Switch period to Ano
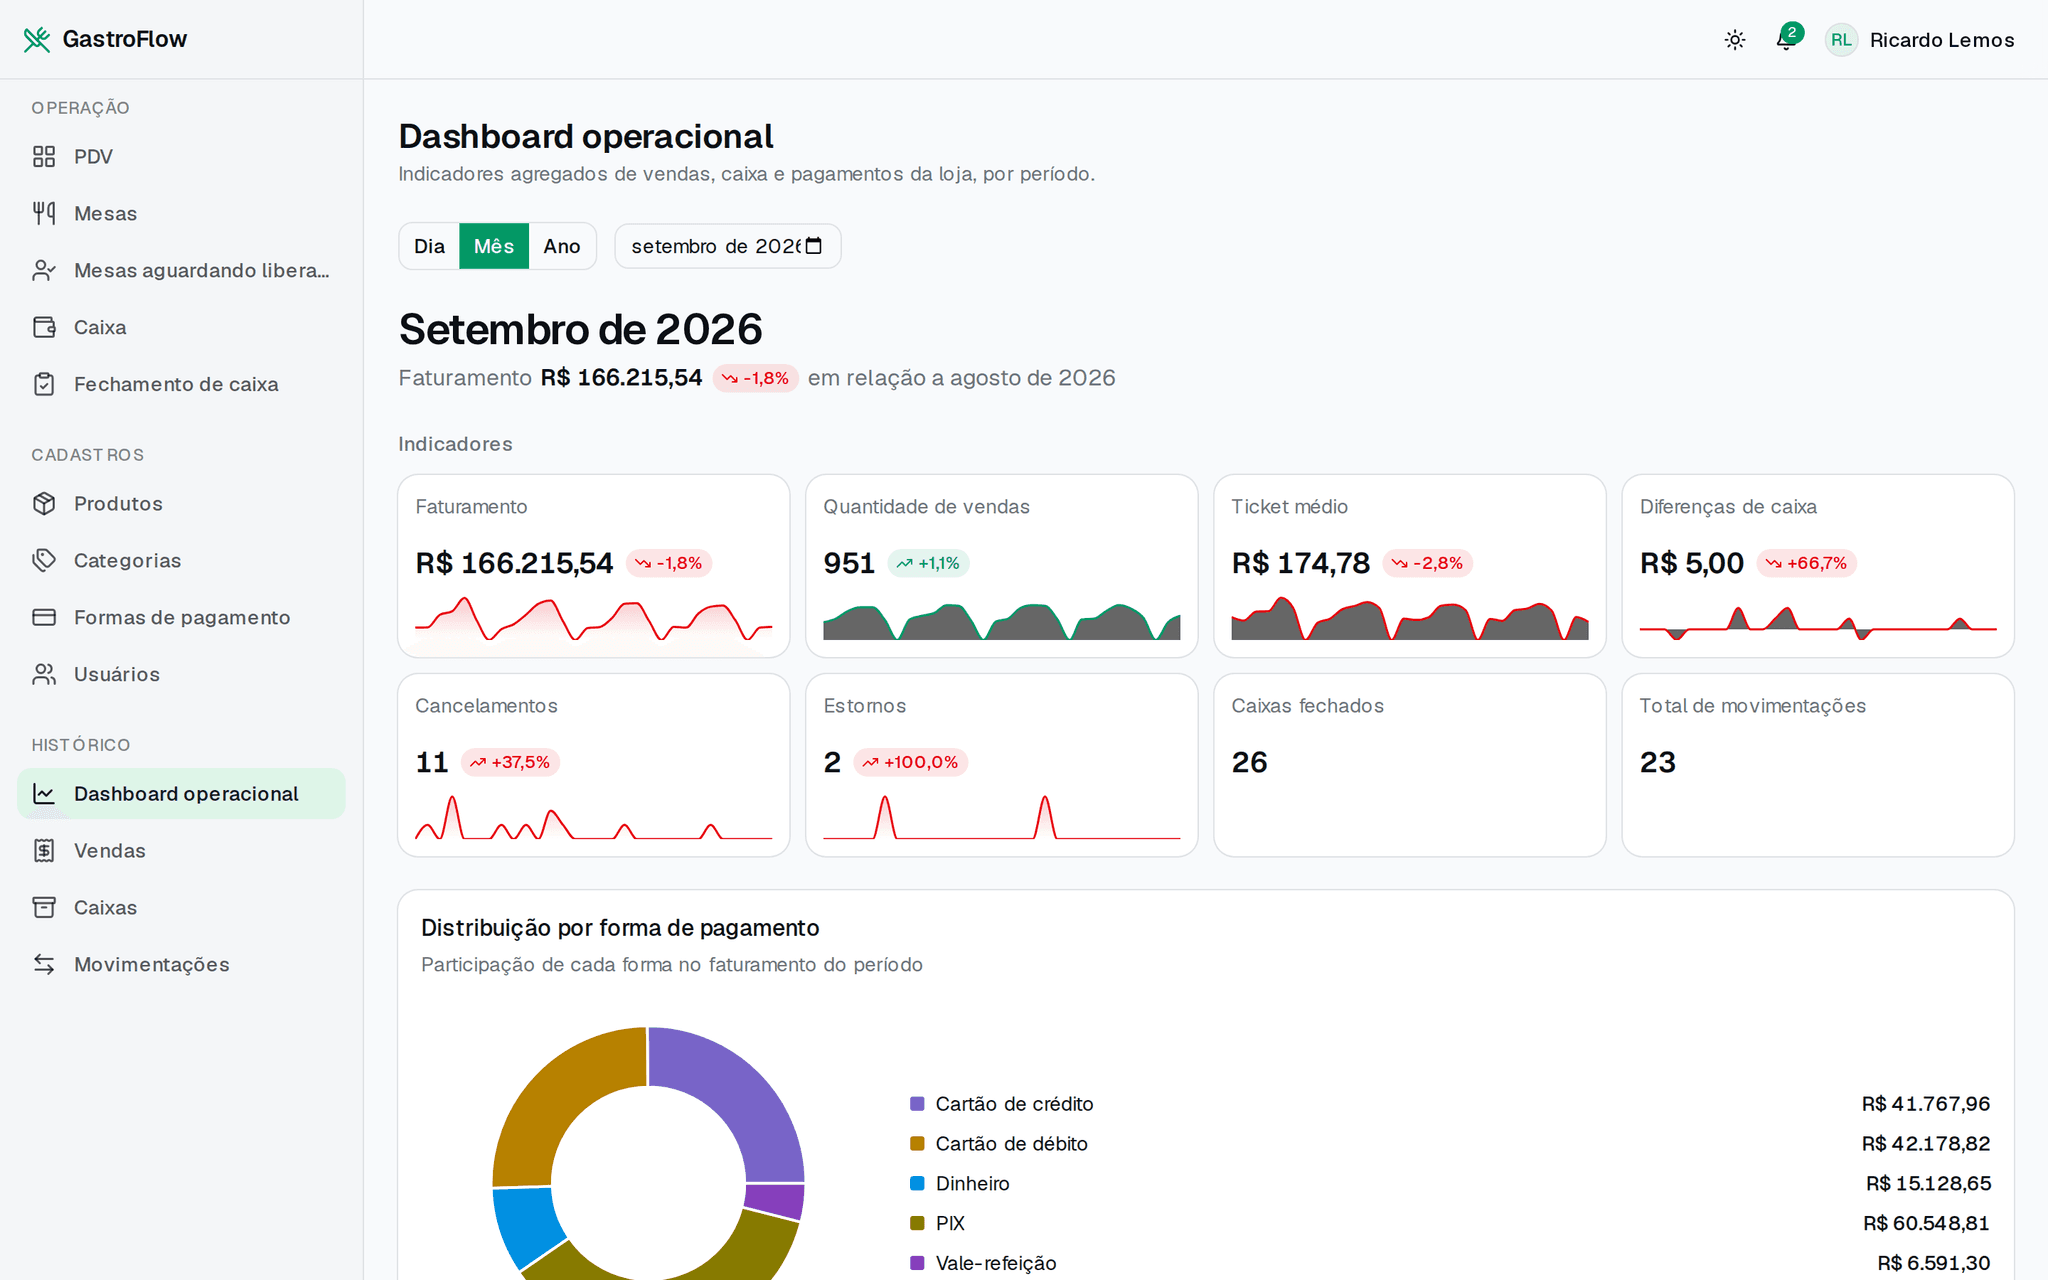Image resolution: width=2048 pixels, height=1280 pixels. 562,246
